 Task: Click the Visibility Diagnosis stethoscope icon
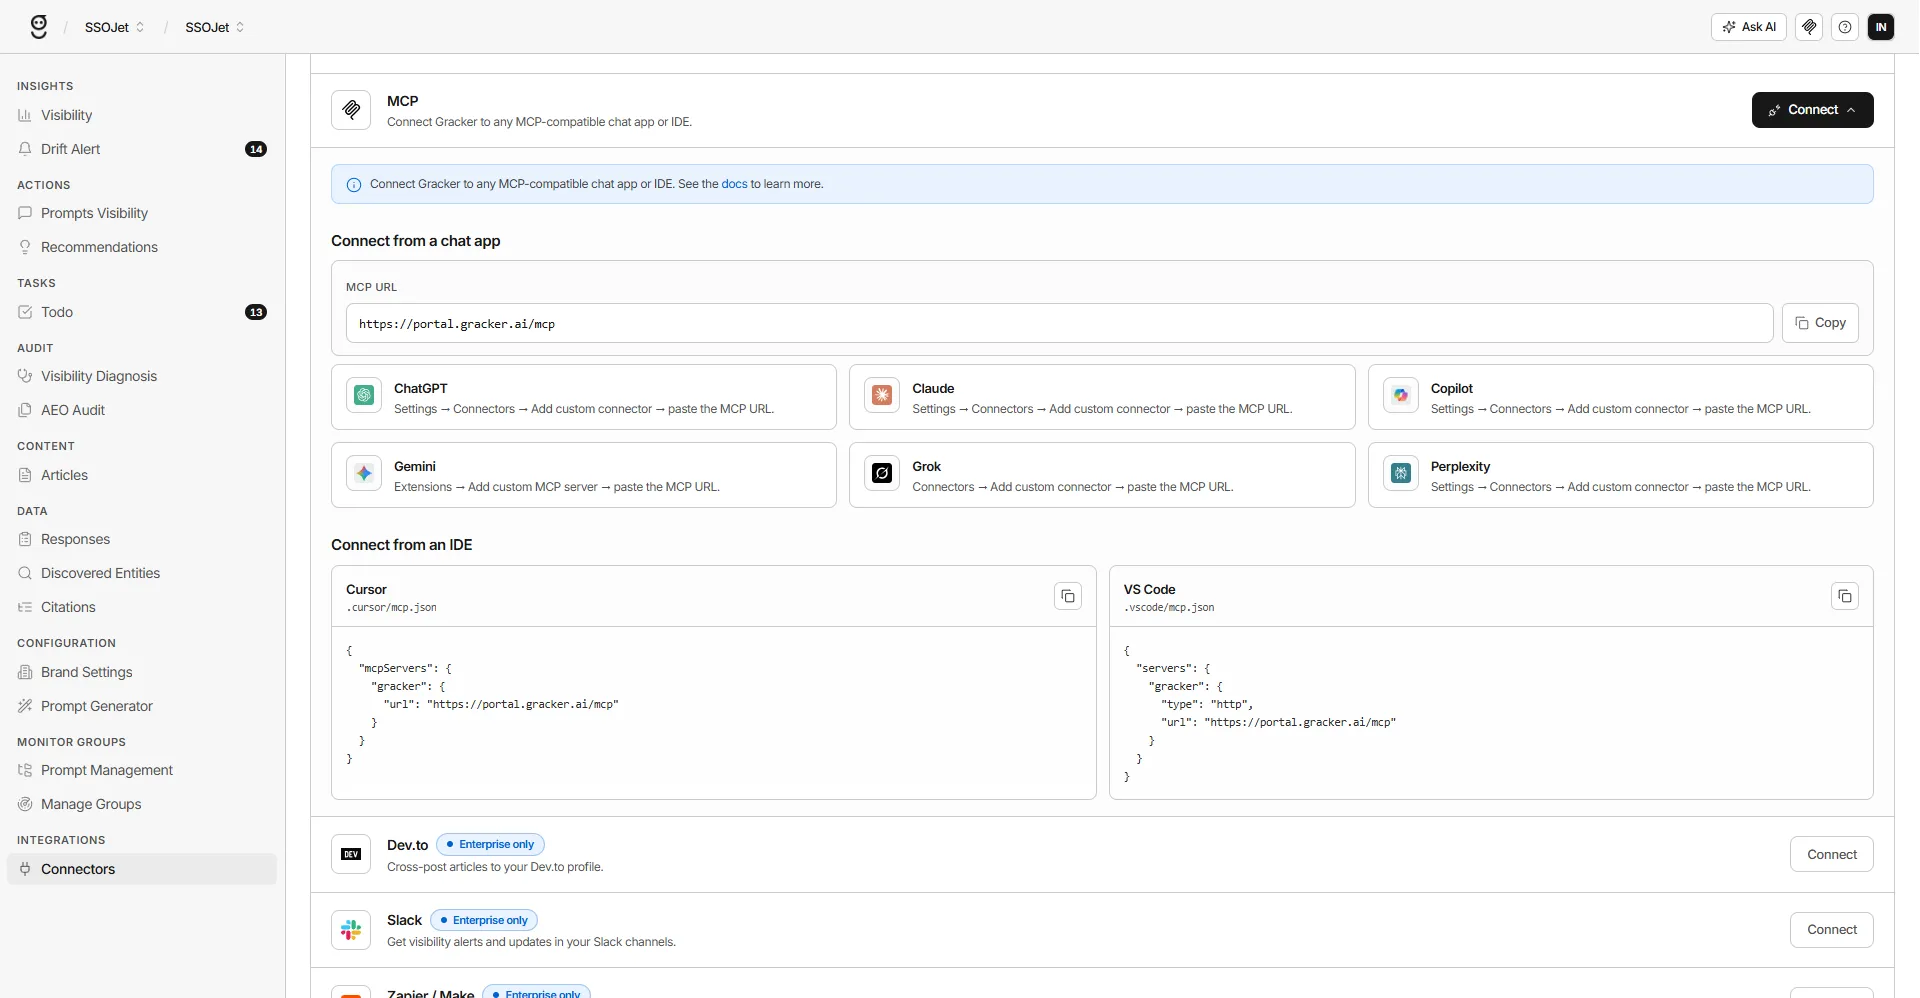pyautogui.click(x=25, y=376)
